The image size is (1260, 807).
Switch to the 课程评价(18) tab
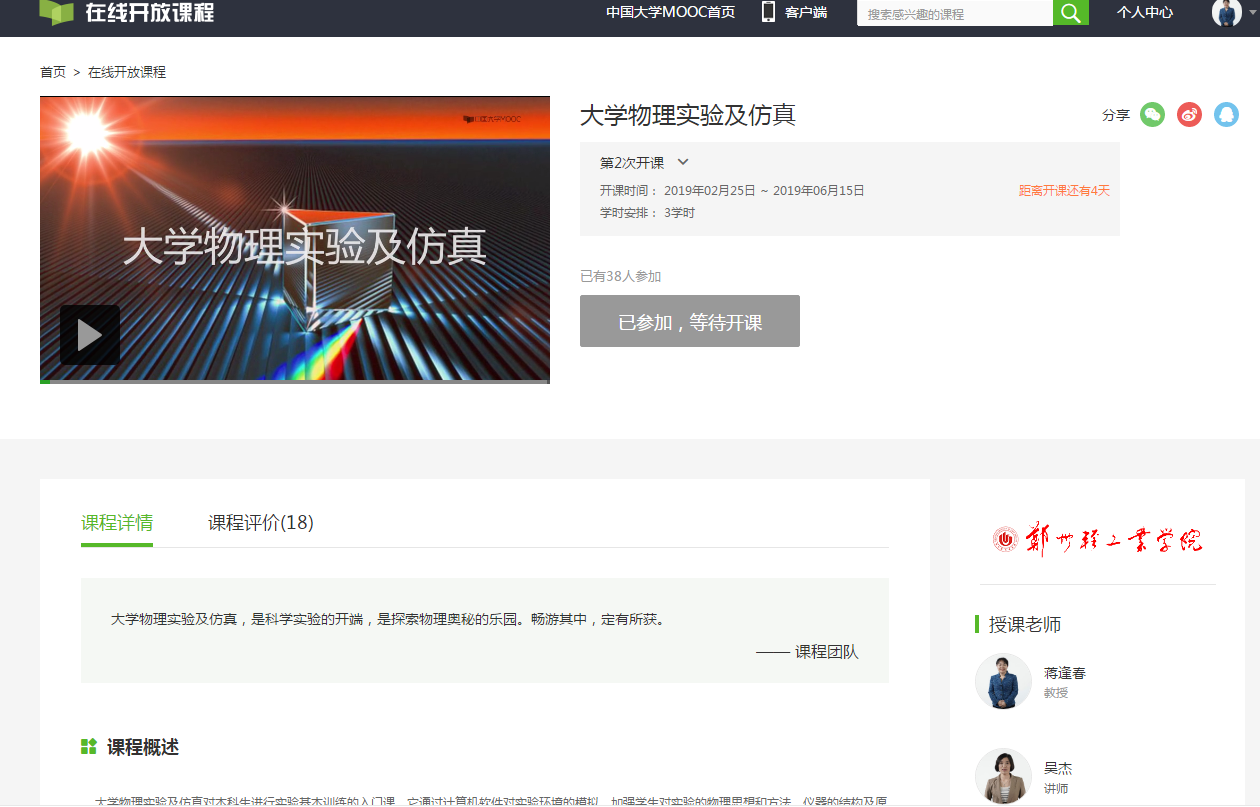pos(260,523)
